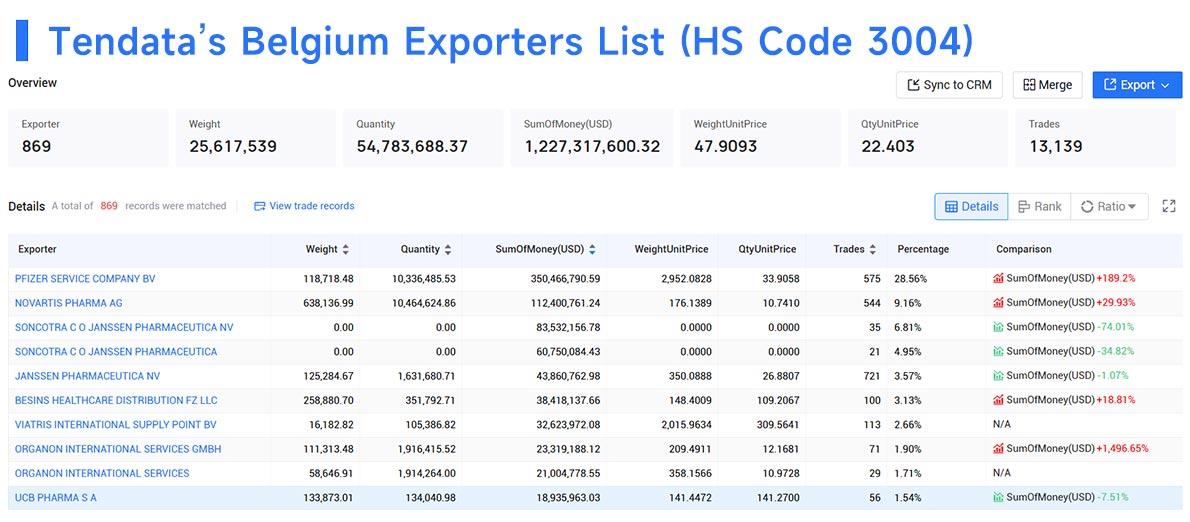This screenshot has height=522, width=1190.
Task: Click Novartis row comparison chart icon
Action: coord(998,303)
